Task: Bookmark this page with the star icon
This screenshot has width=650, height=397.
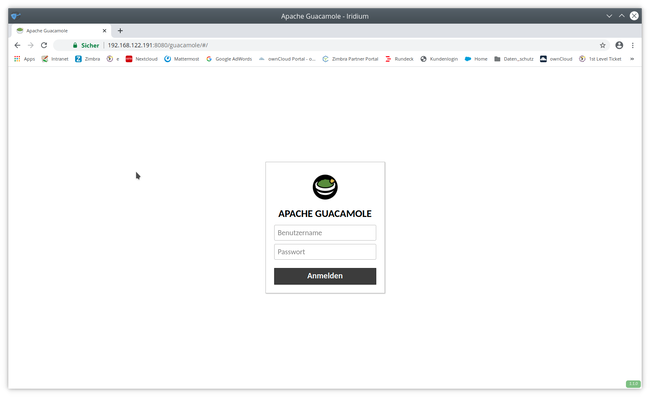Action: [602, 45]
